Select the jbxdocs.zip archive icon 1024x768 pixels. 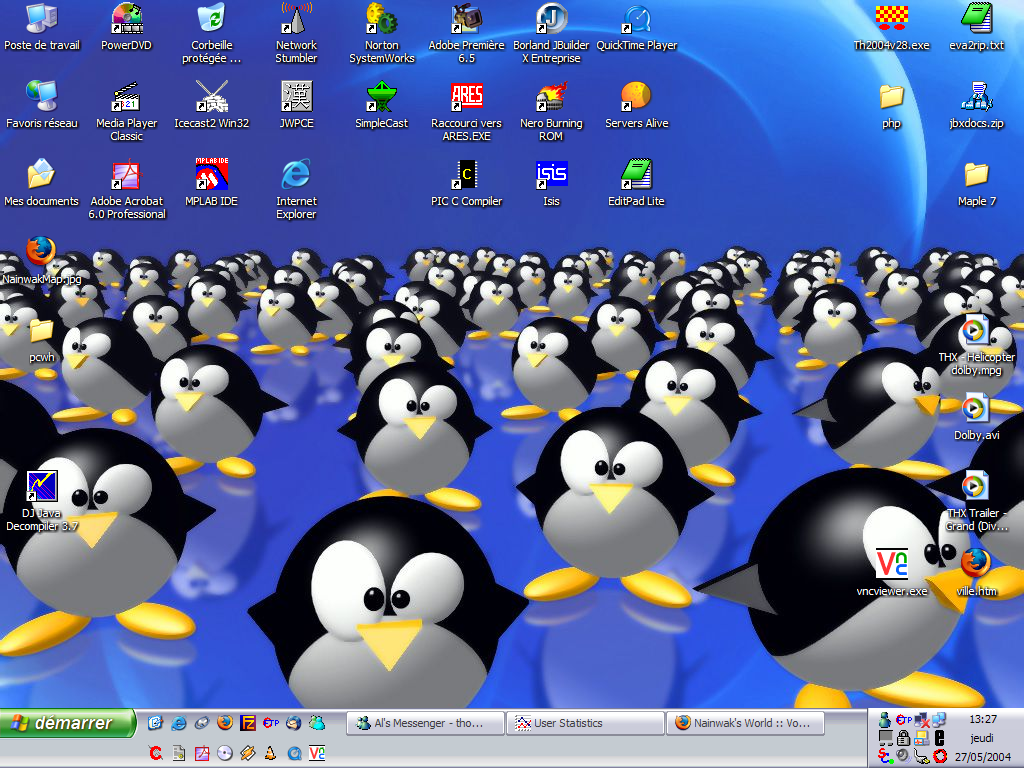(976, 97)
